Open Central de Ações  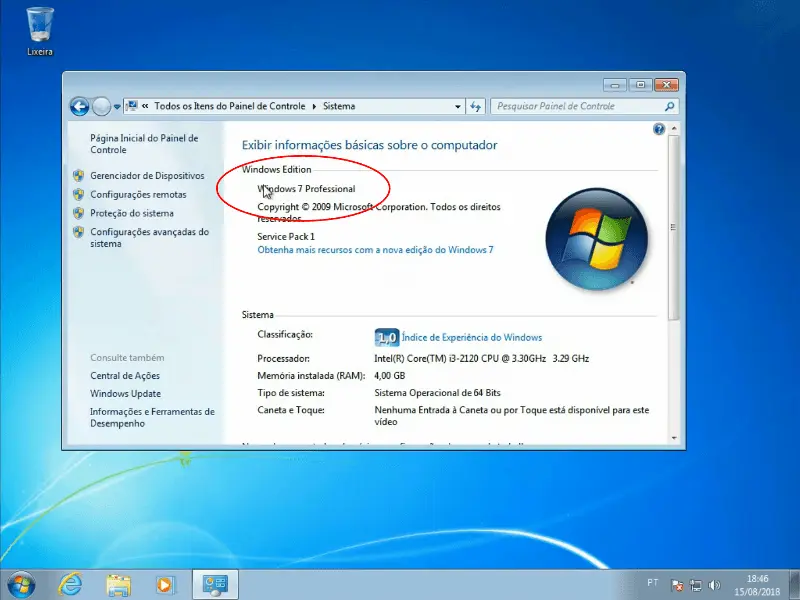pyautogui.click(x=125, y=376)
